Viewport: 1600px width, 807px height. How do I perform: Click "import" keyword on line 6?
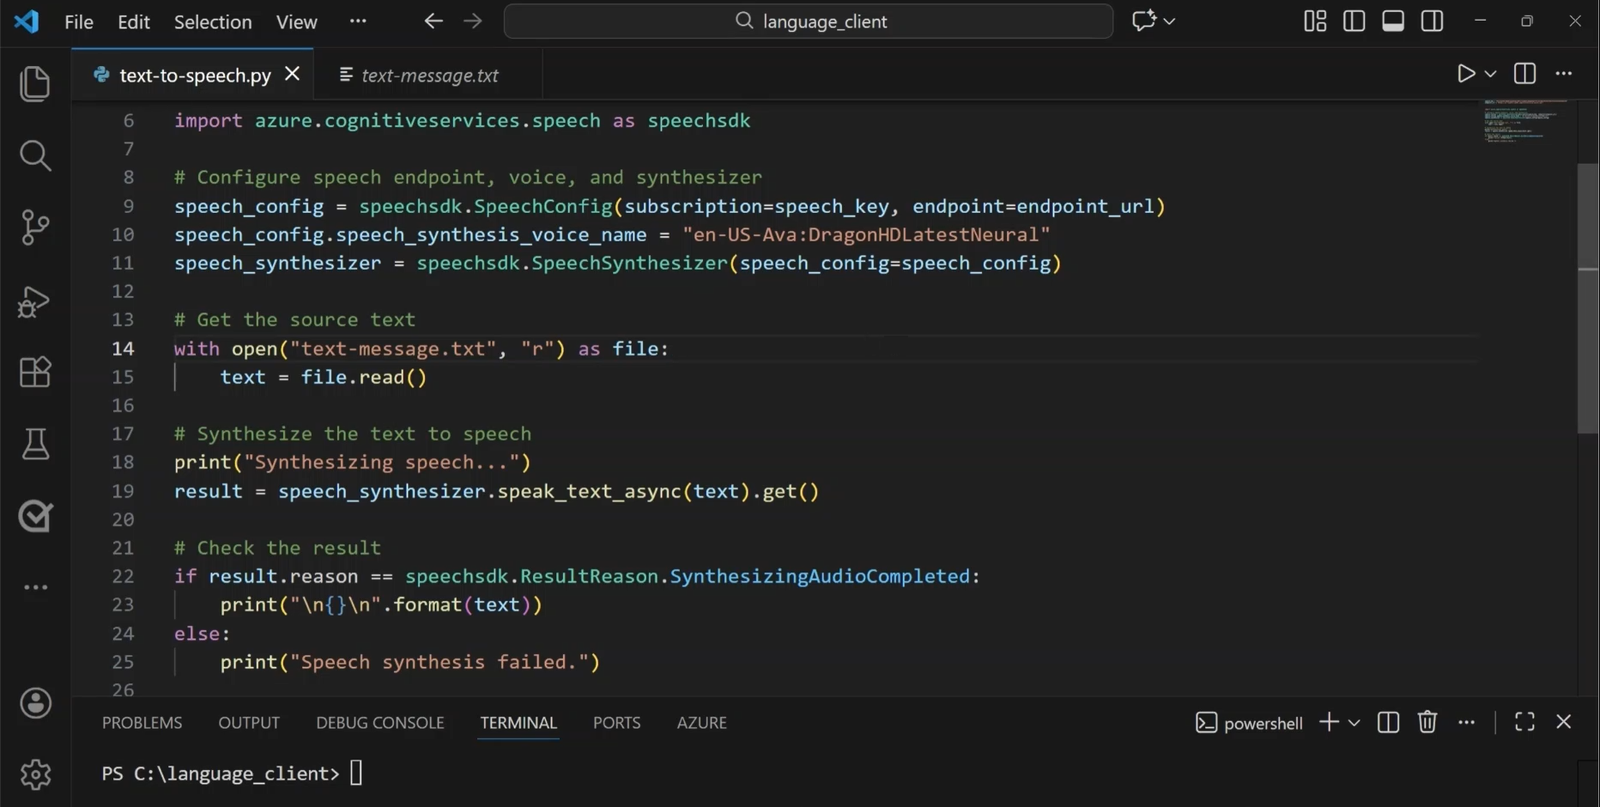click(208, 120)
